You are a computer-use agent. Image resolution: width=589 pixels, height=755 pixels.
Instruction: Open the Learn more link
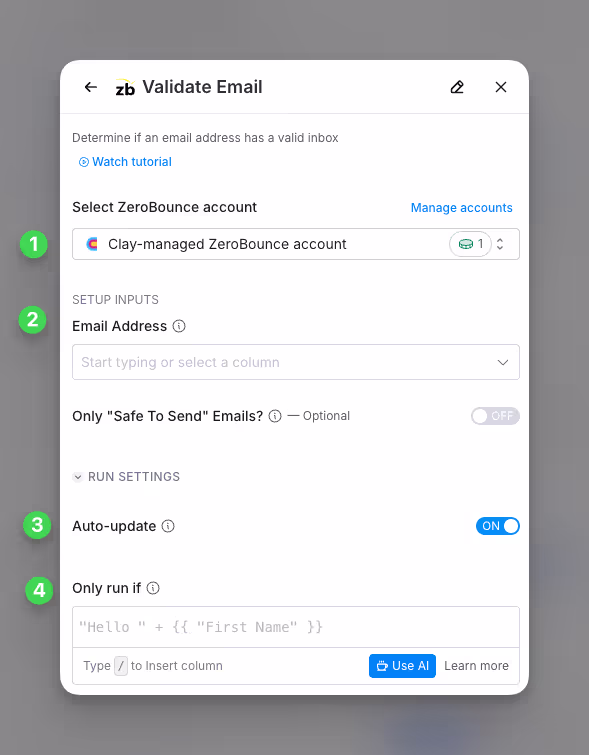(476, 666)
